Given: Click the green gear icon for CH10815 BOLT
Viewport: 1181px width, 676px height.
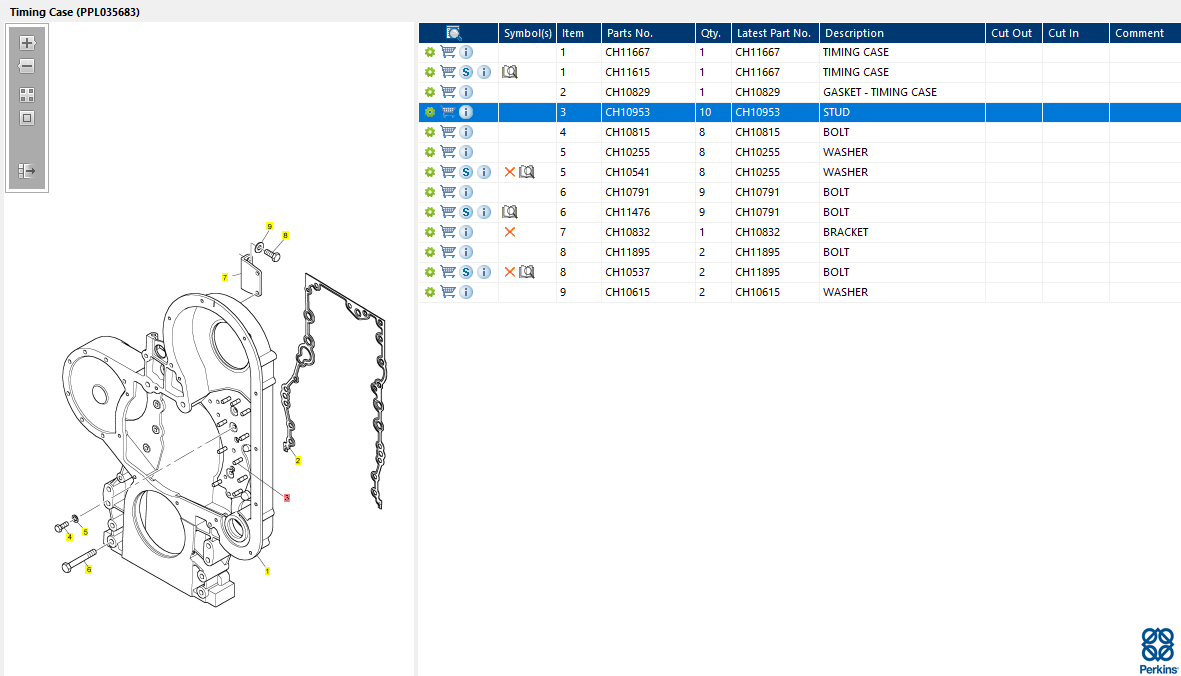Looking at the screenshot, I should 430,132.
